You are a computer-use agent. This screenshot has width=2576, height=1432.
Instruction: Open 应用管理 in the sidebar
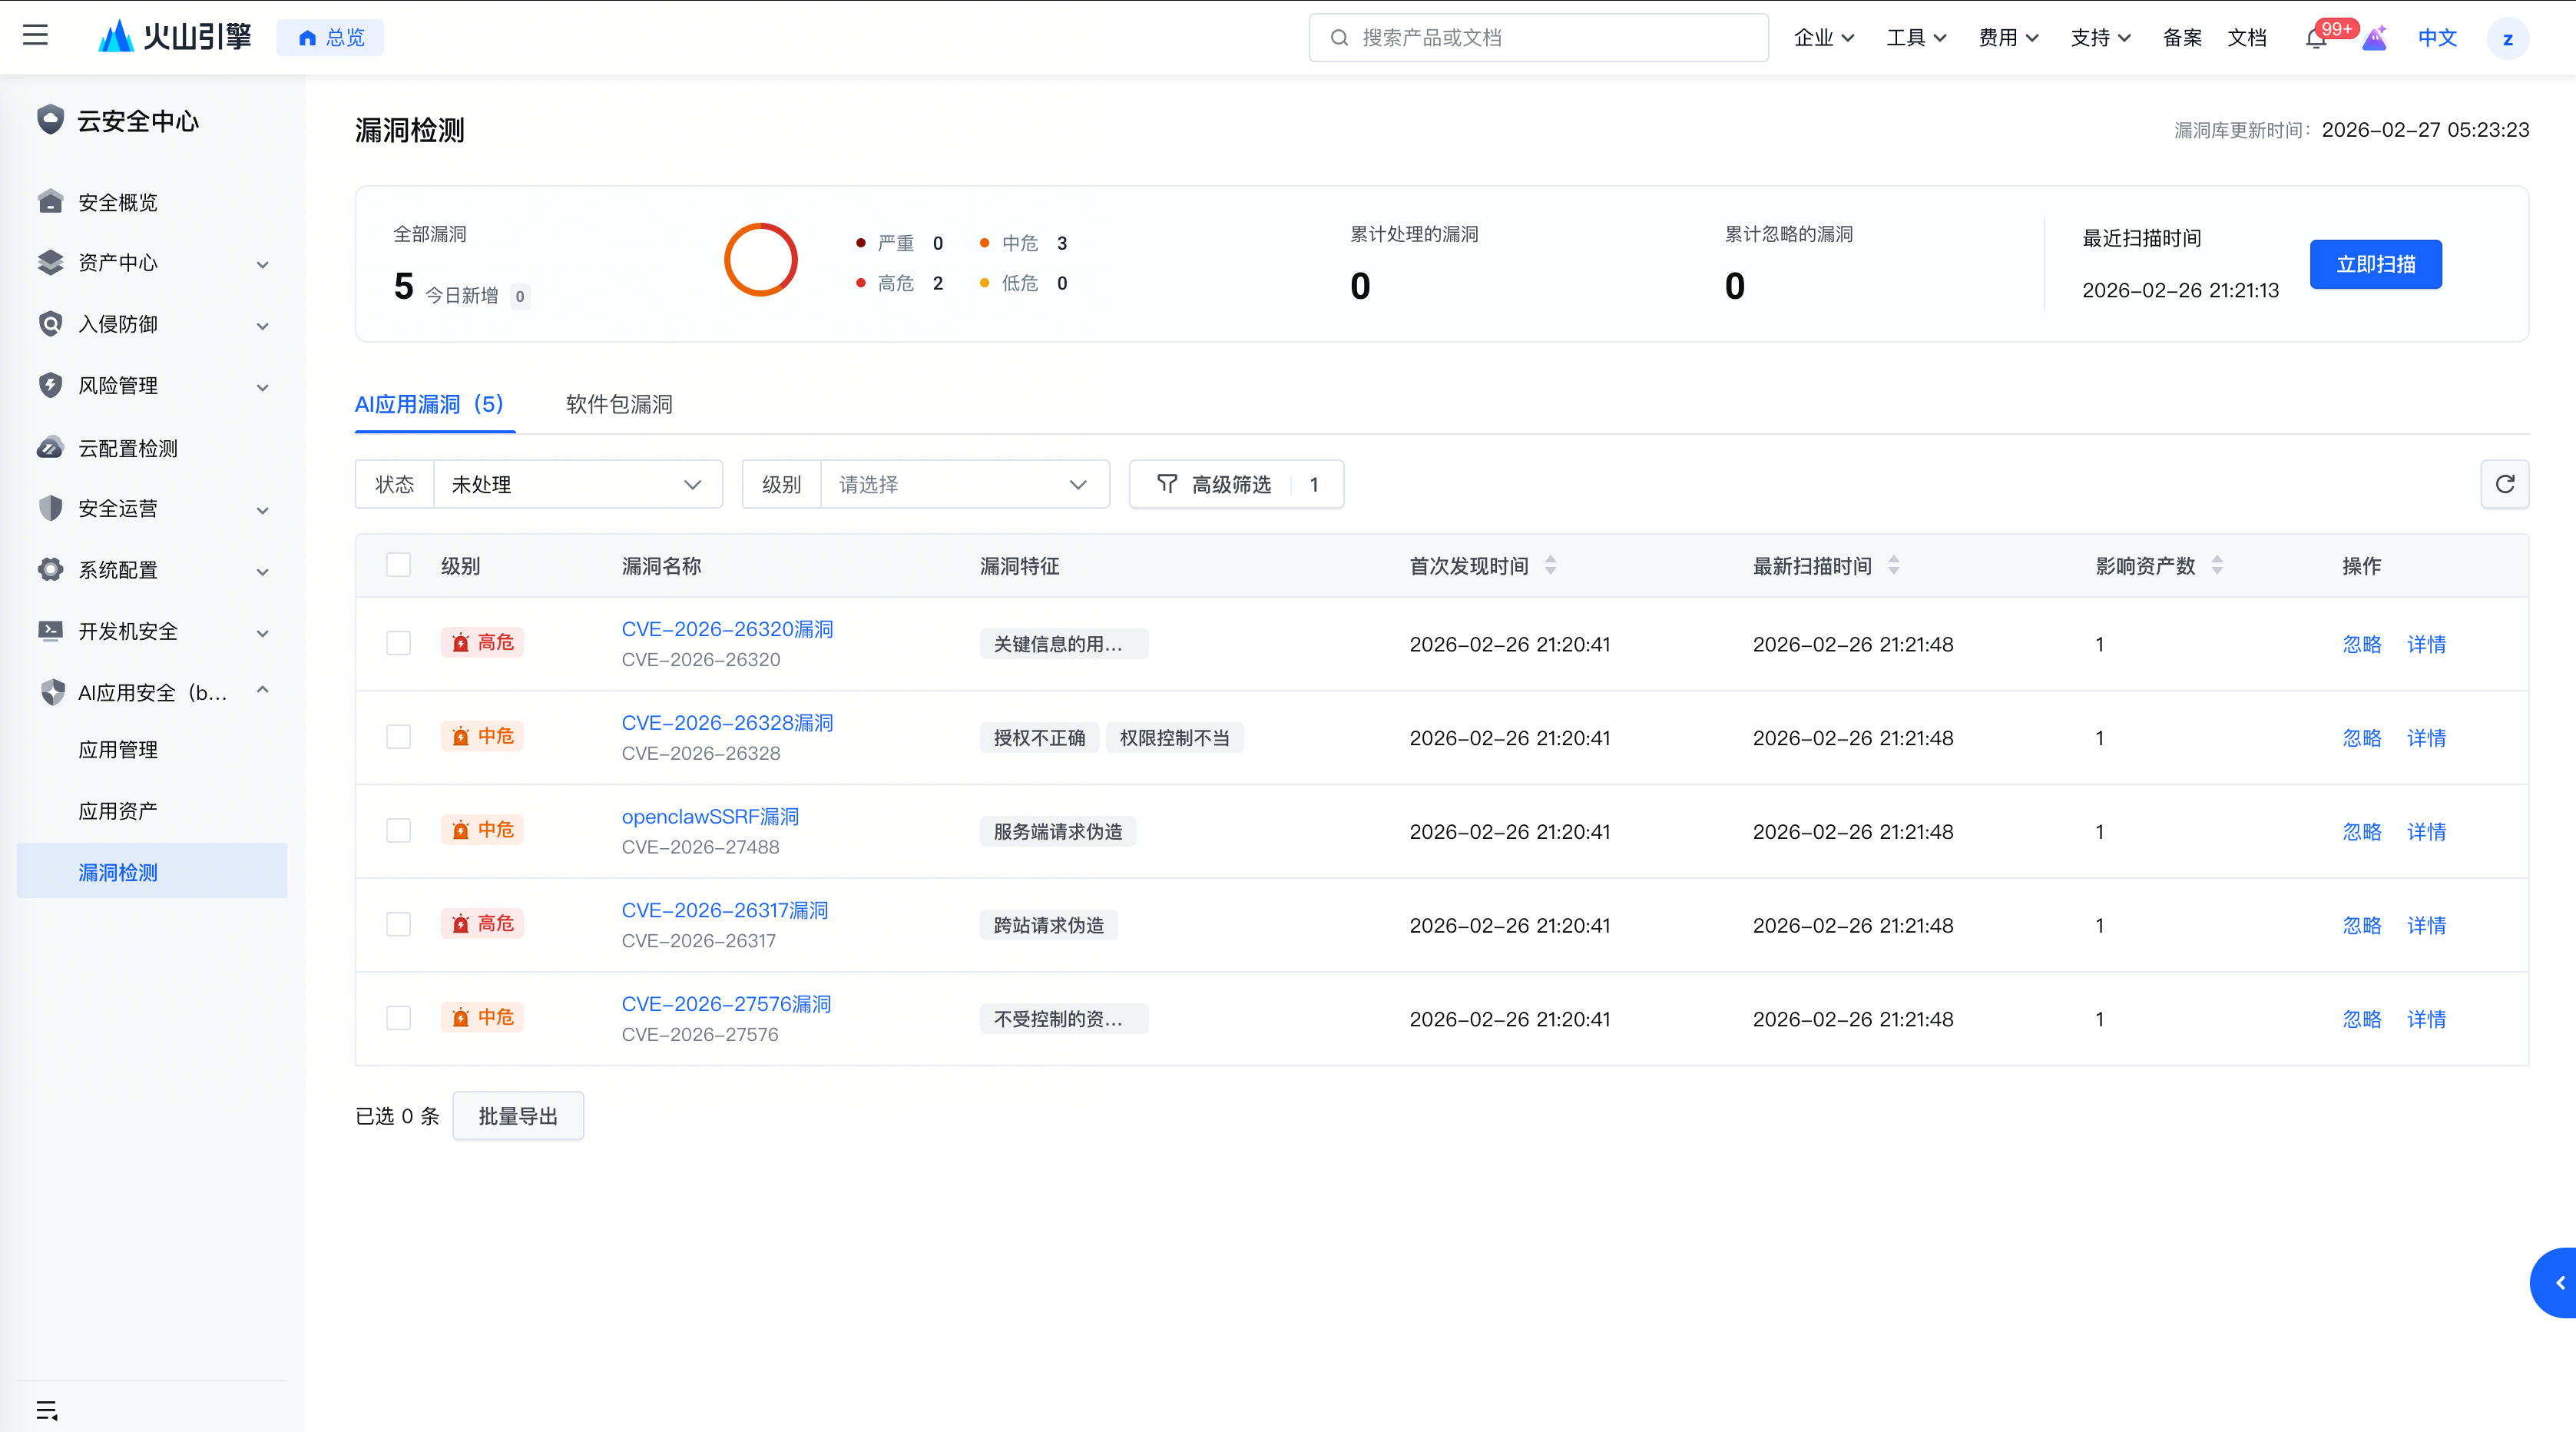(118, 750)
